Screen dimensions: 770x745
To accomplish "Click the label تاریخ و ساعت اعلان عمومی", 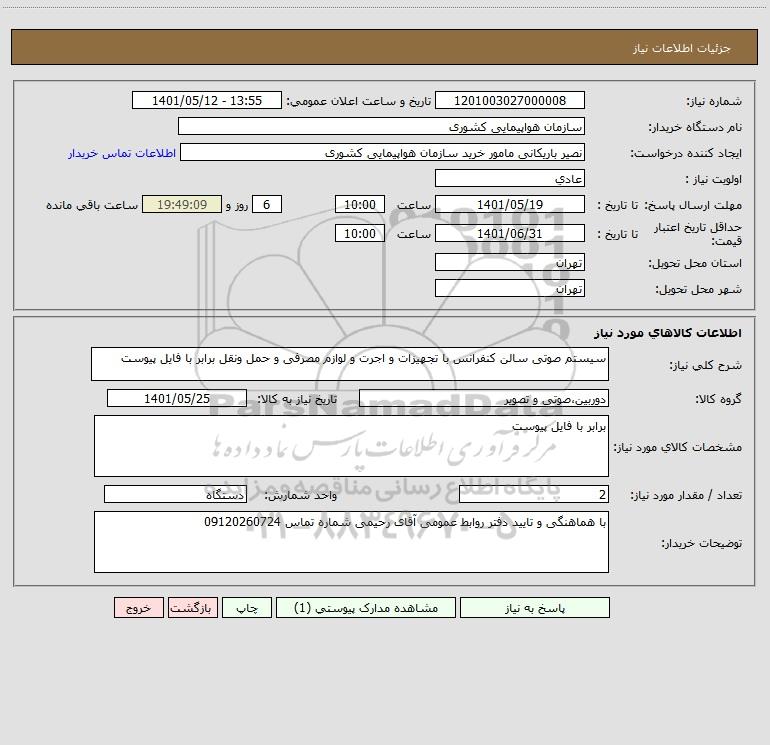I will pos(359,101).
